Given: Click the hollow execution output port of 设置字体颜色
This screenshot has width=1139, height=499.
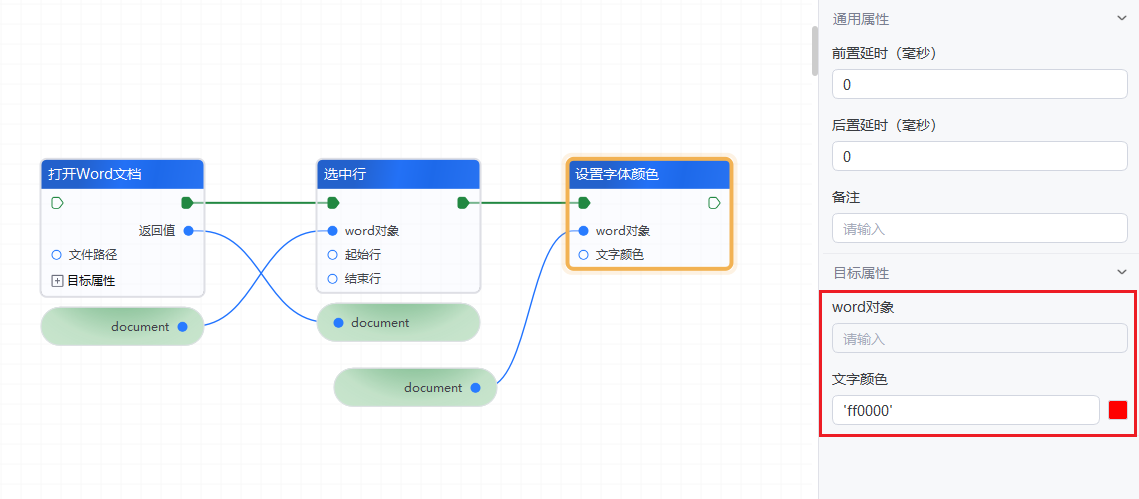Looking at the screenshot, I should [714, 203].
